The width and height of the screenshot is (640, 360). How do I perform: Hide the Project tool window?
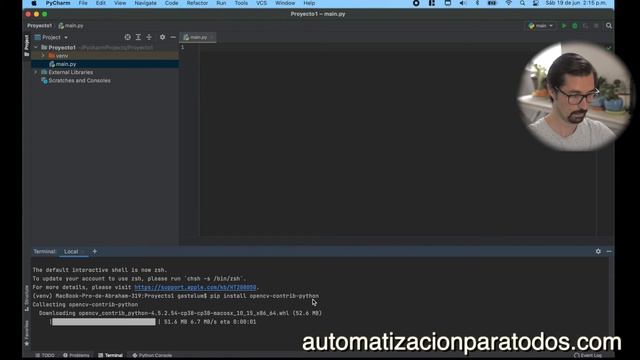pos(173,37)
